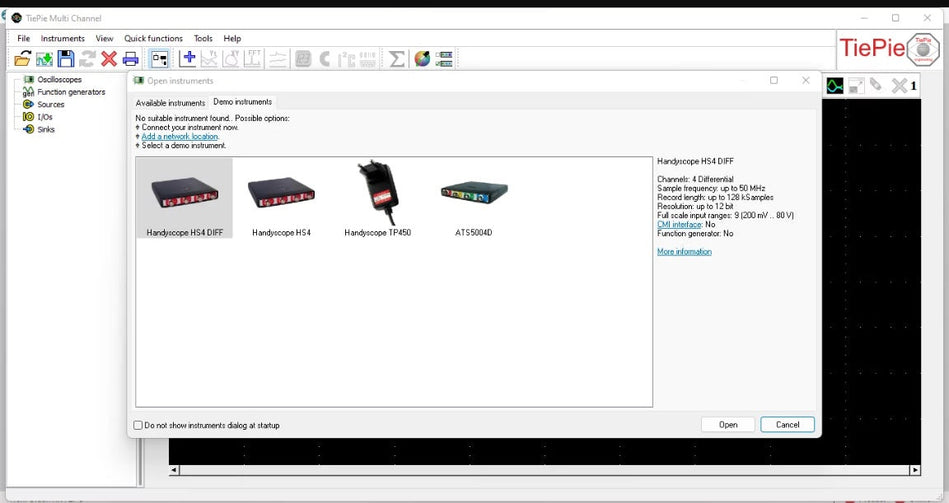Click the horizontal scrollbar right arrow
The height and width of the screenshot is (503, 949).
click(x=914, y=470)
